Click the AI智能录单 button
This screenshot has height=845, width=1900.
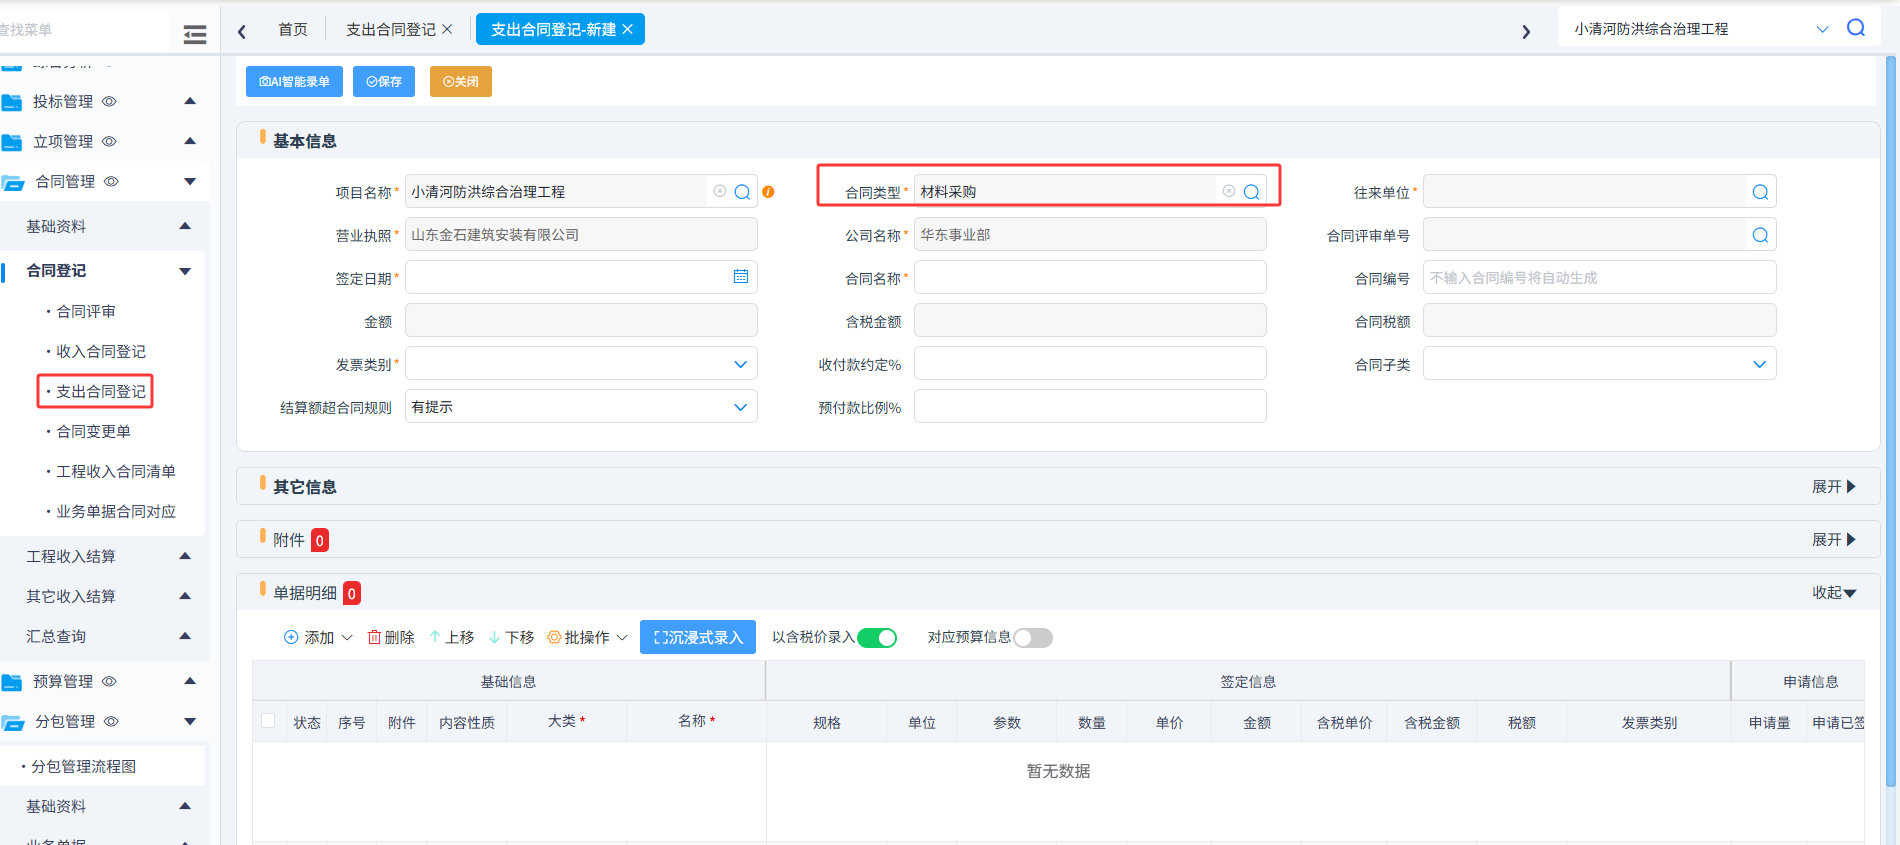point(294,81)
